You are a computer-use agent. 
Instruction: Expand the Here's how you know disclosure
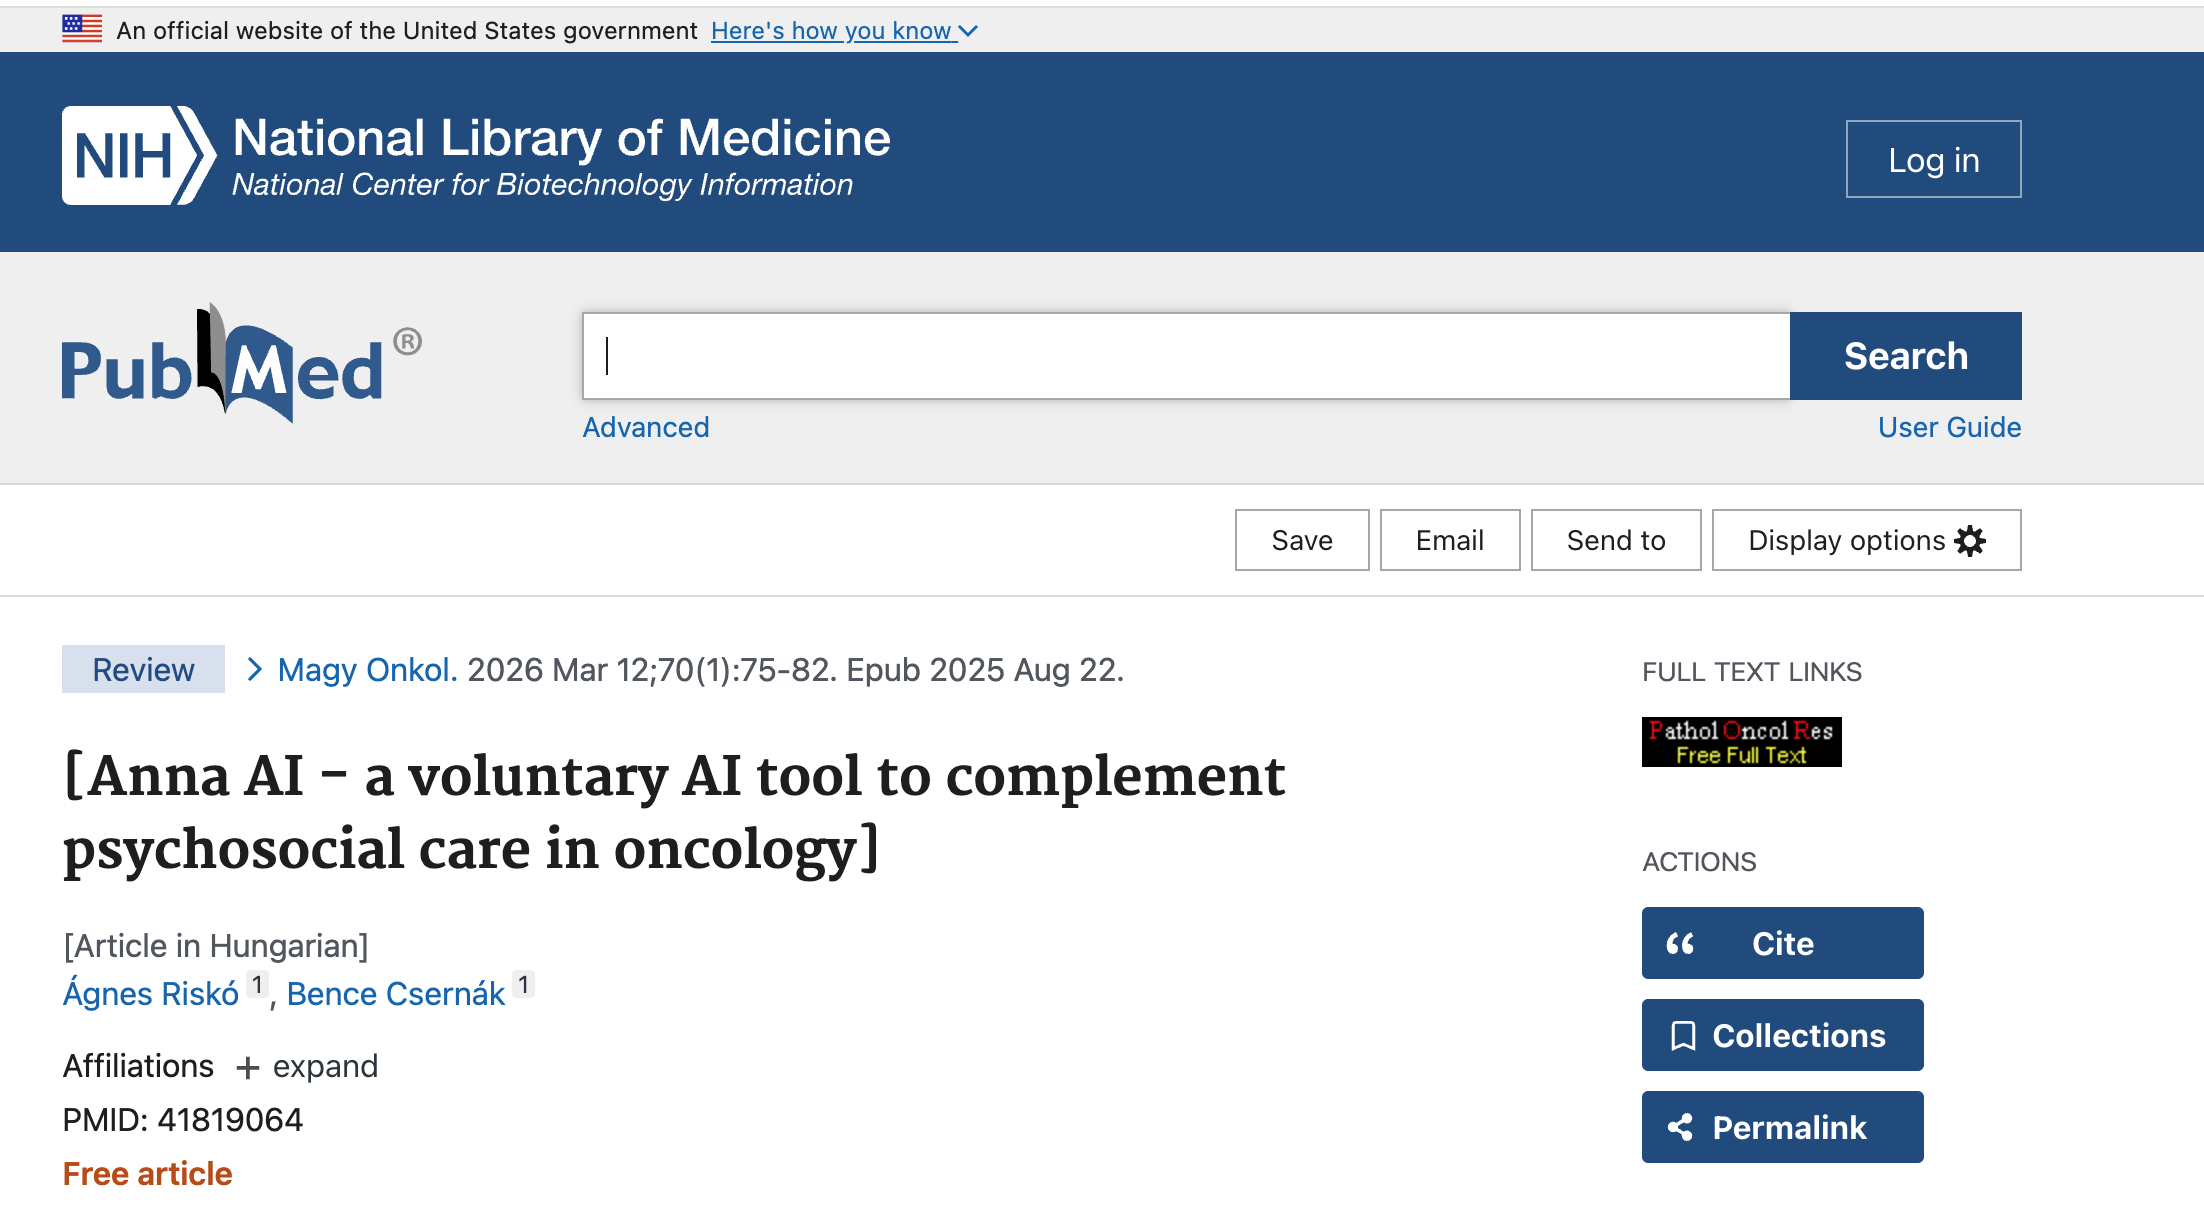(x=841, y=30)
